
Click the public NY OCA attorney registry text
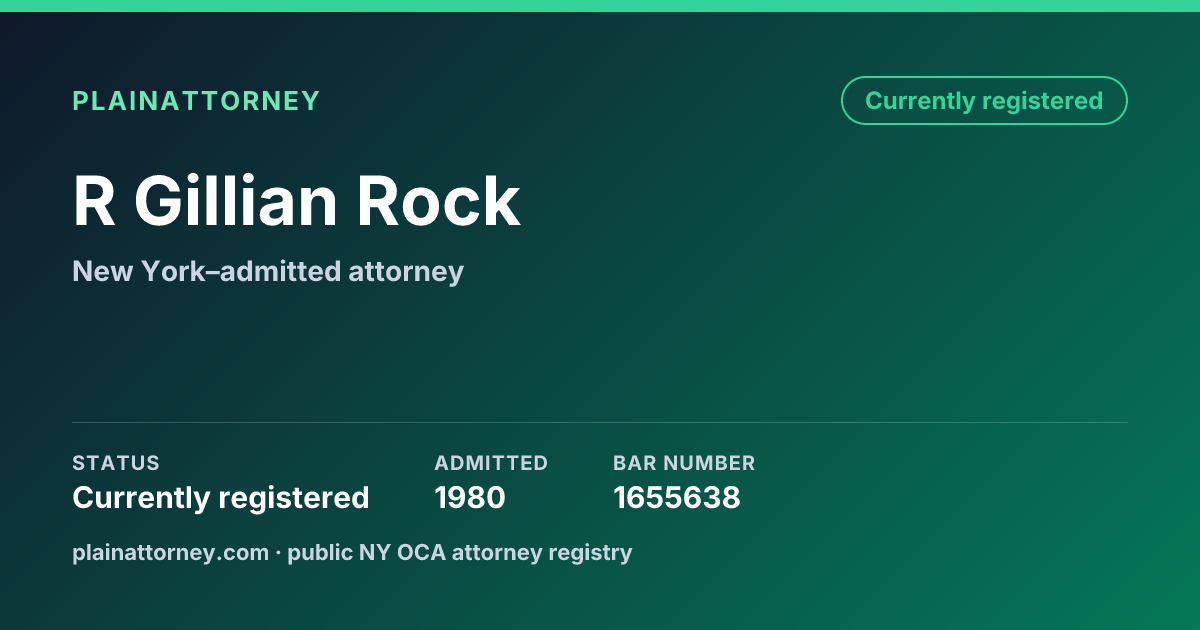point(460,552)
